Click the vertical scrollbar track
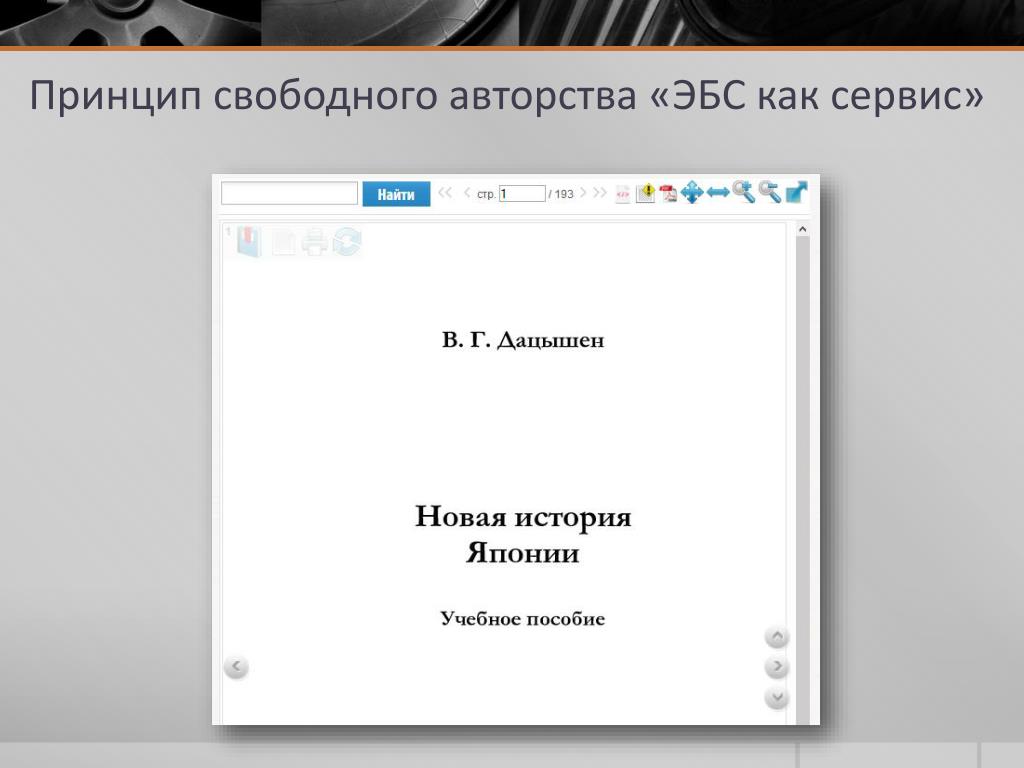Viewport: 1024px width, 768px height. [803, 480]
